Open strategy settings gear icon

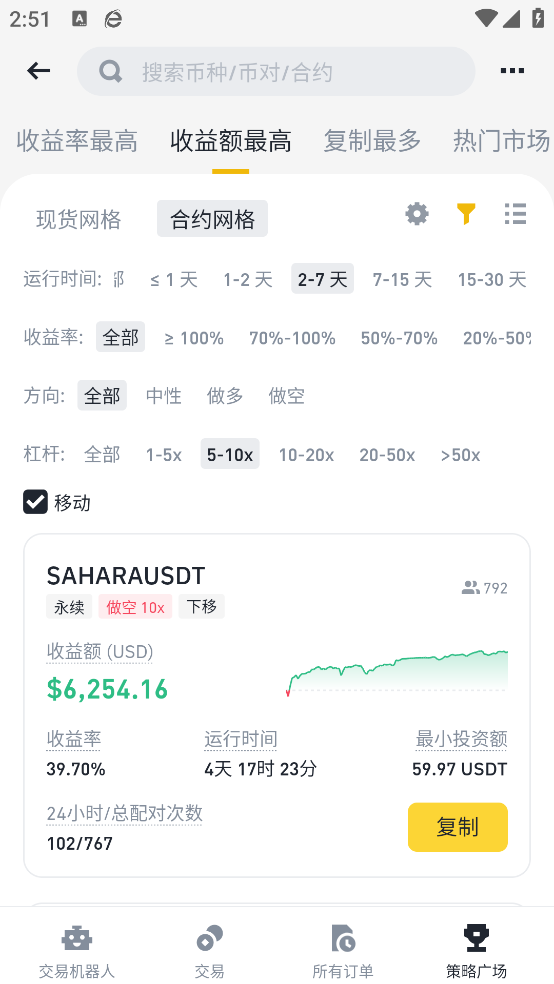(417, 214)
